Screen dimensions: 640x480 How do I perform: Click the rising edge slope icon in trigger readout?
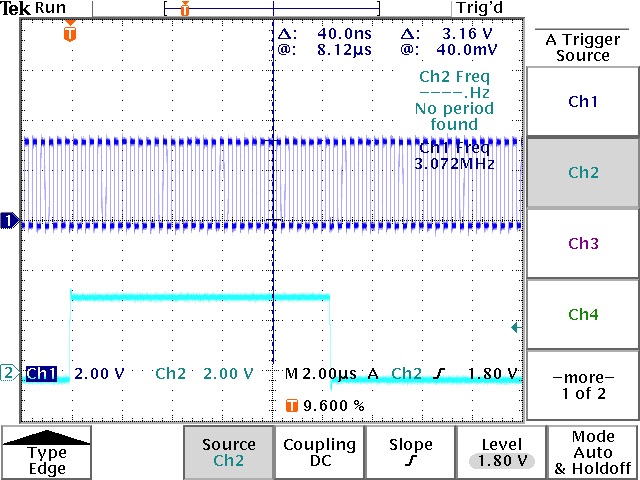439,373
